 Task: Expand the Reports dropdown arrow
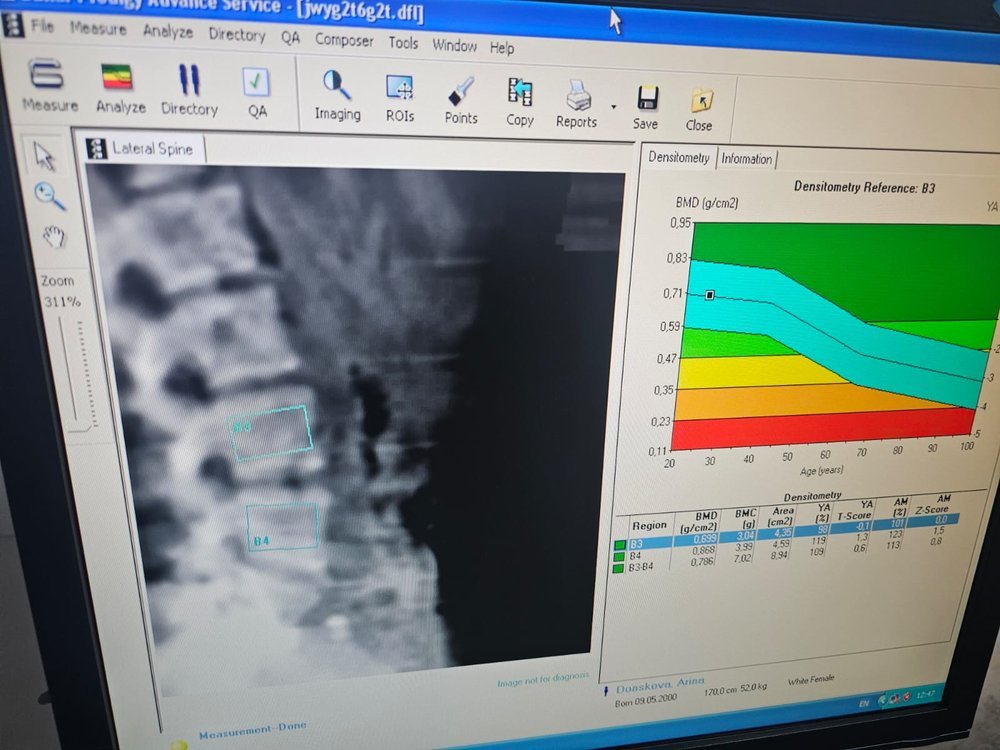[x=612, y=106]
